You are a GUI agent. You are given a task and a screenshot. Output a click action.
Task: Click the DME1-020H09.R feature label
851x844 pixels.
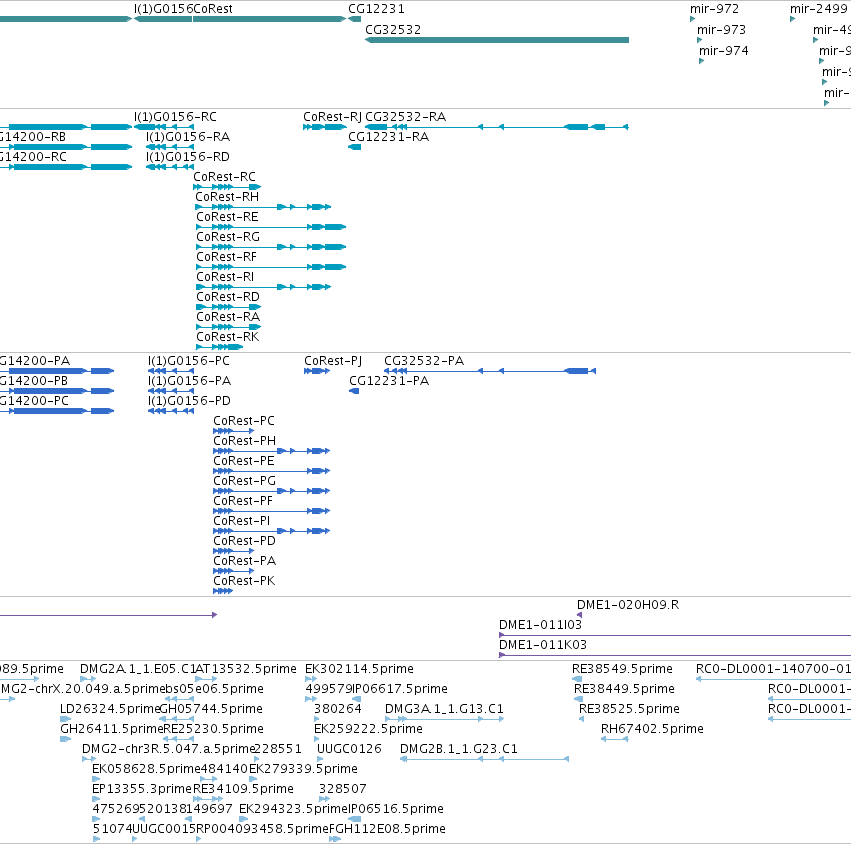coord(628,605)
